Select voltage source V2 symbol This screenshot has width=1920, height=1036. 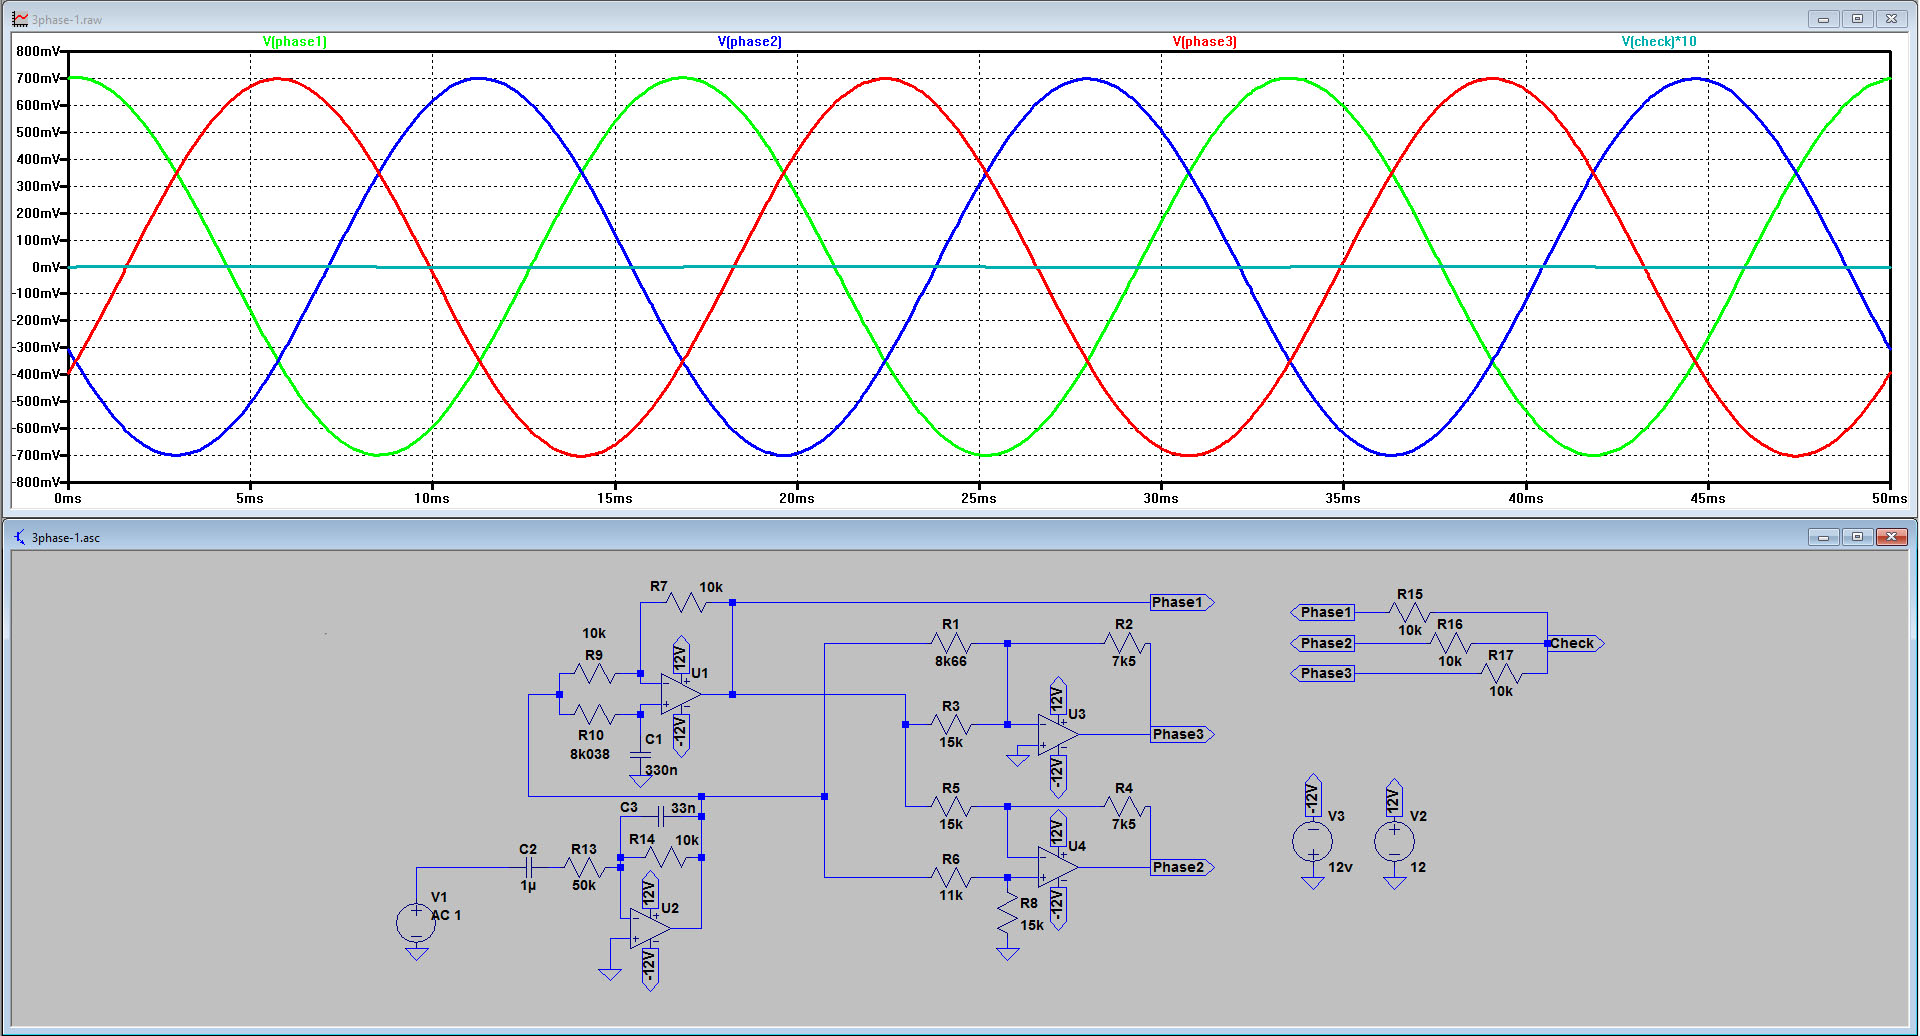pos(1394,841)
